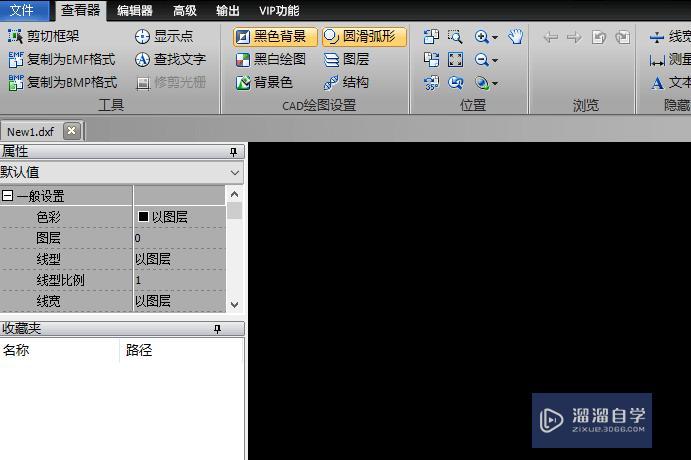The width and height of the screenshot is (691, 460).
Task: Click properties scrollbar up arrow
Action: pyautogui.click(x=234, y=194)
